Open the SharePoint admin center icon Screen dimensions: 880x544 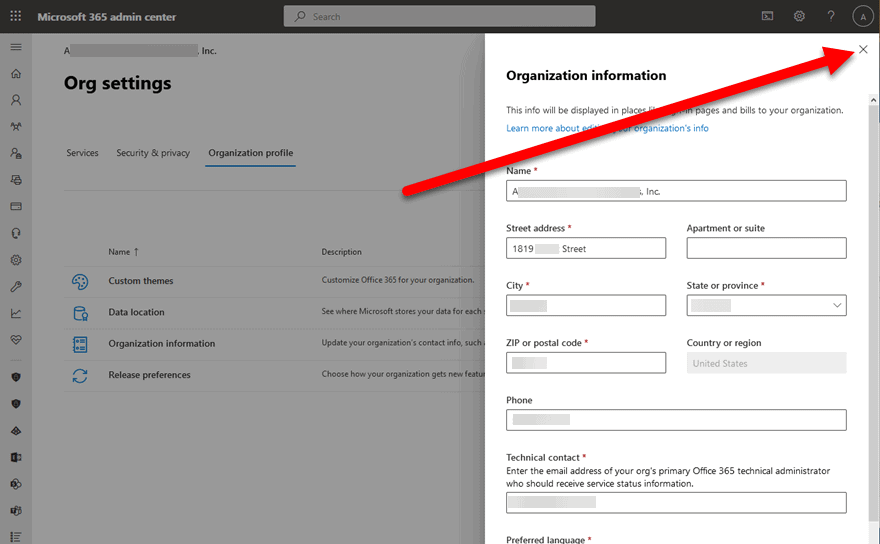click(16, 484)
